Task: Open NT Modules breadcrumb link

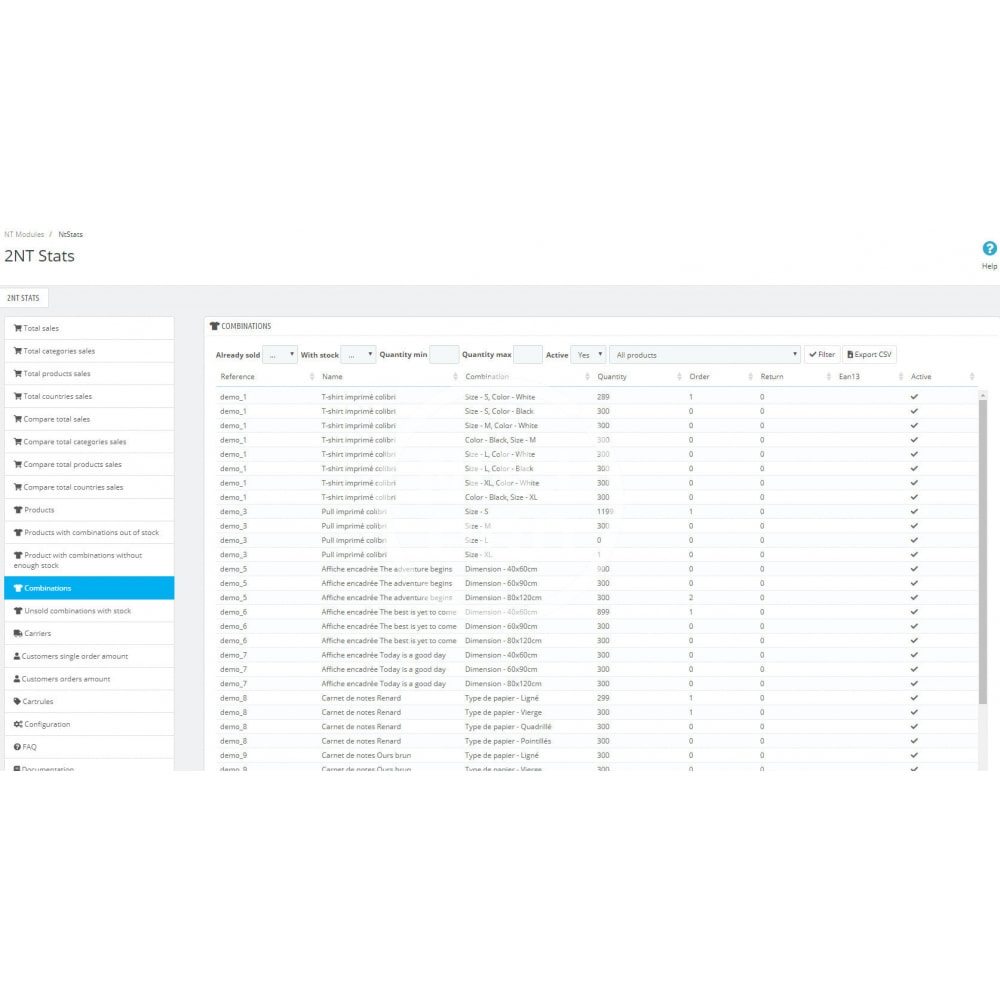Action: pyautogui.click(x=24, y=235)
